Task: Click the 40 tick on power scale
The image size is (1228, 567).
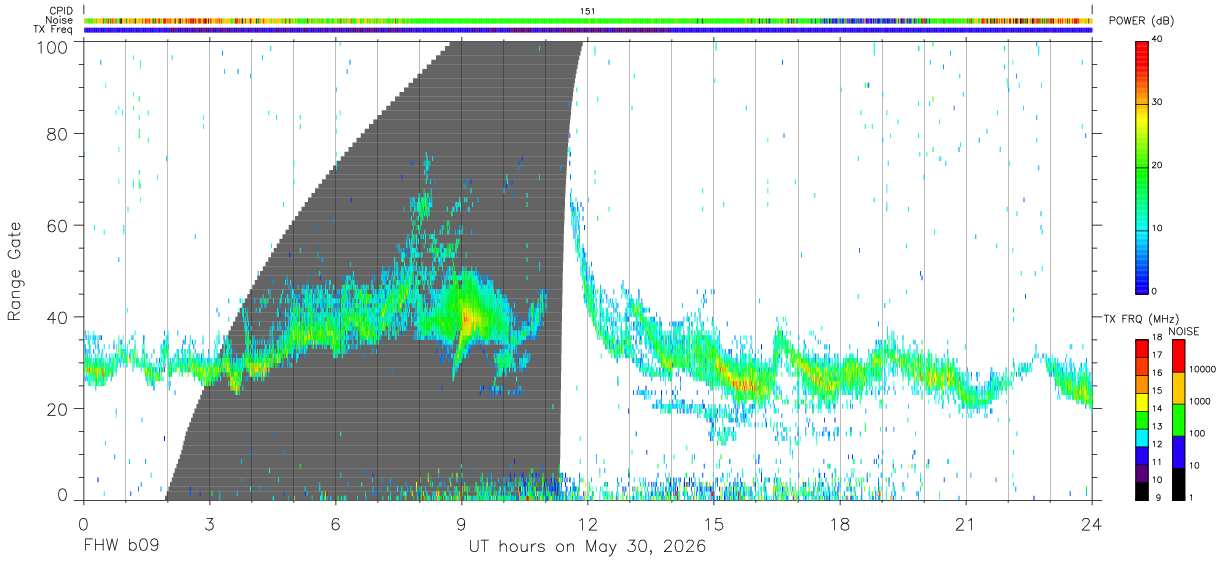Action: click(x=1158, y=39)
